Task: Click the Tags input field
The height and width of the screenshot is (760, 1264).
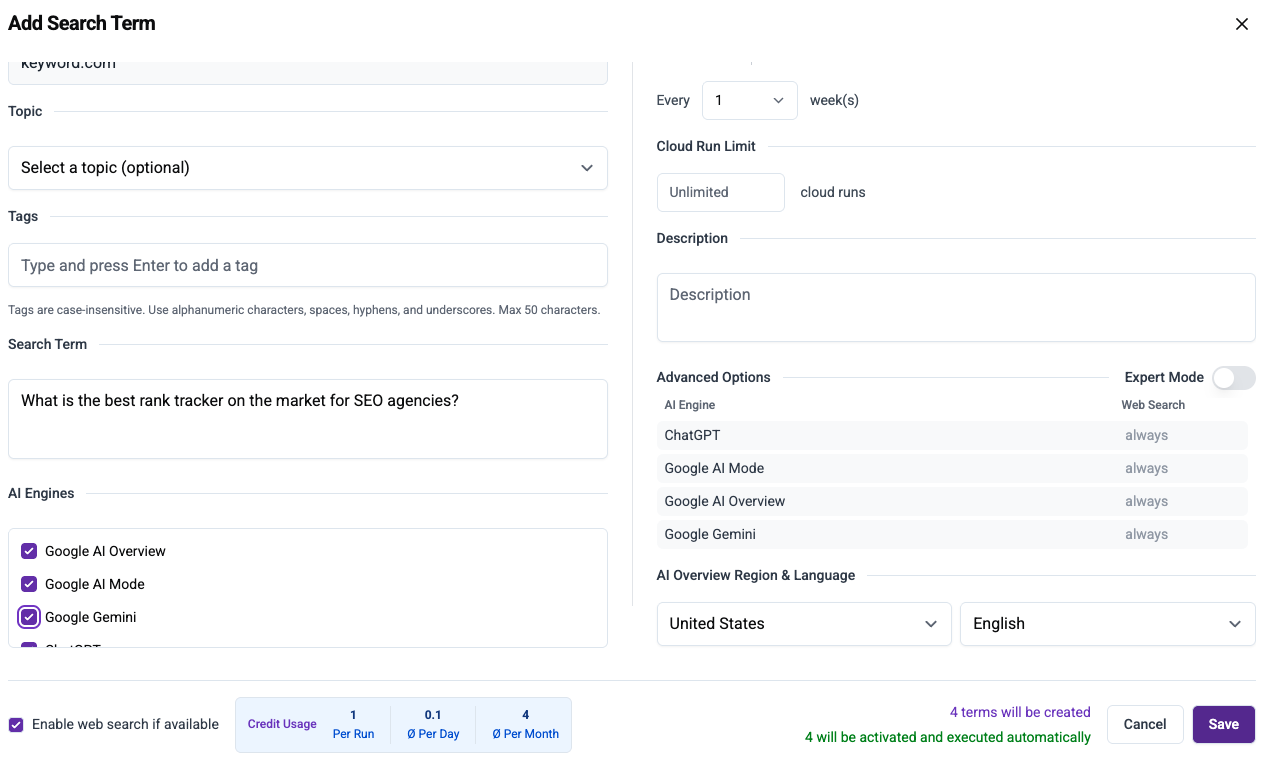Action: tap(308, 265)
